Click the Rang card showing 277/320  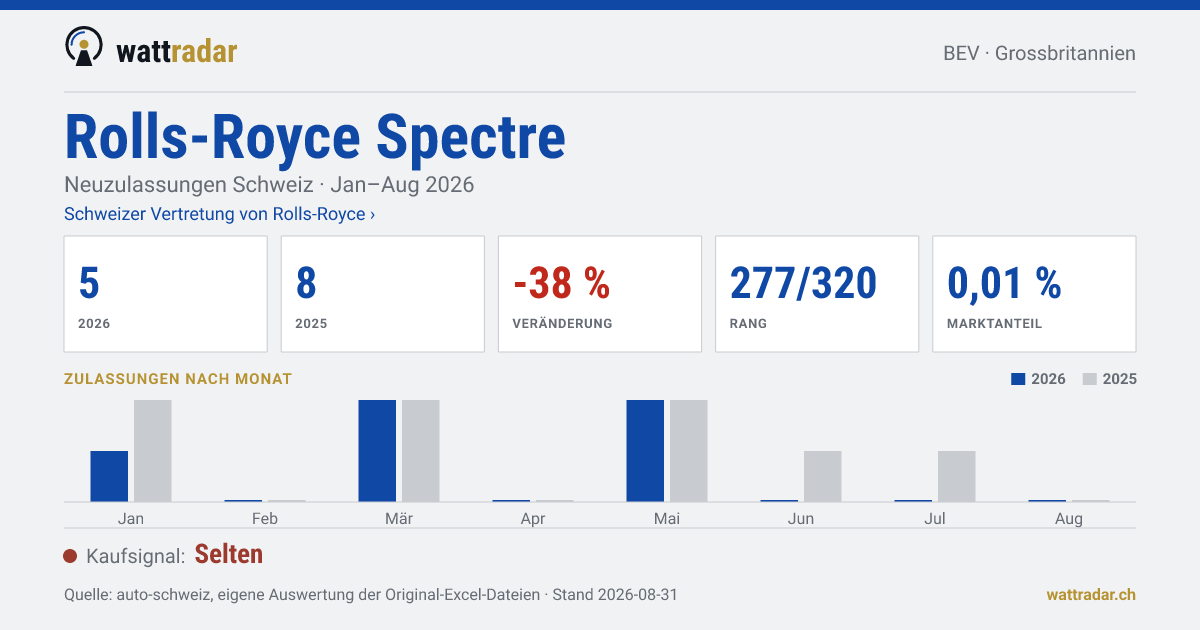pos(817,294)
